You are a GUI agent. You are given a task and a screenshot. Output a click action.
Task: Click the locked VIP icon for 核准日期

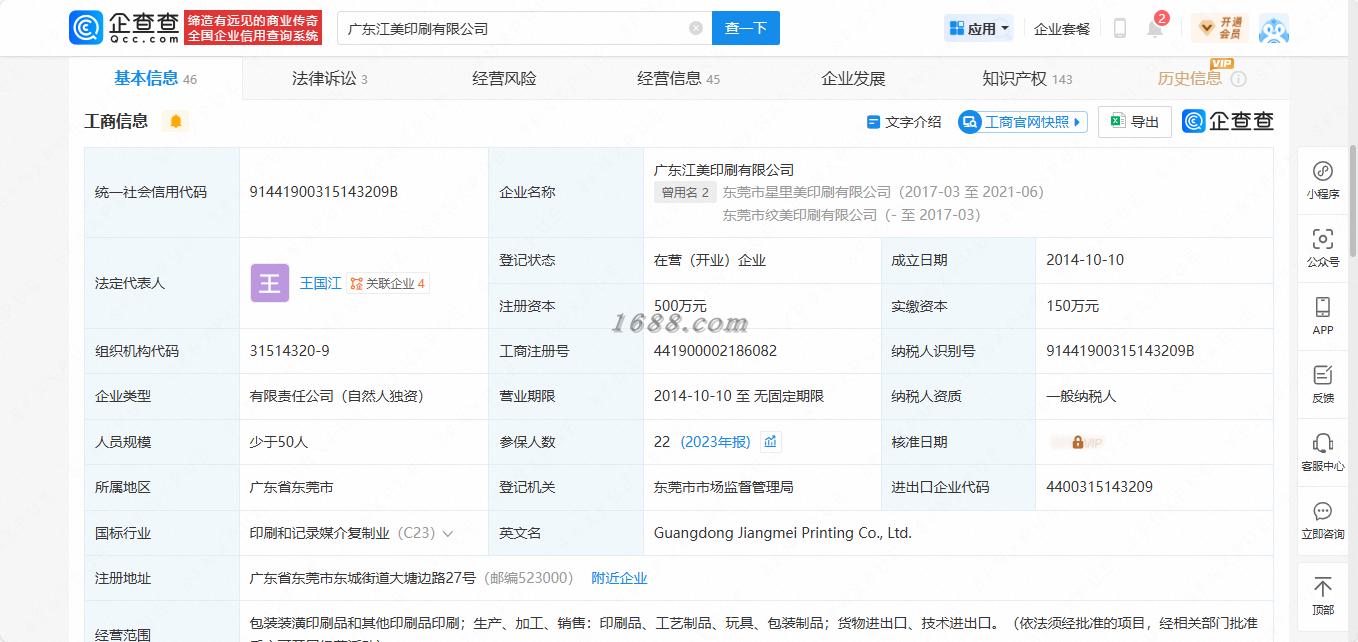(1077, 441)
